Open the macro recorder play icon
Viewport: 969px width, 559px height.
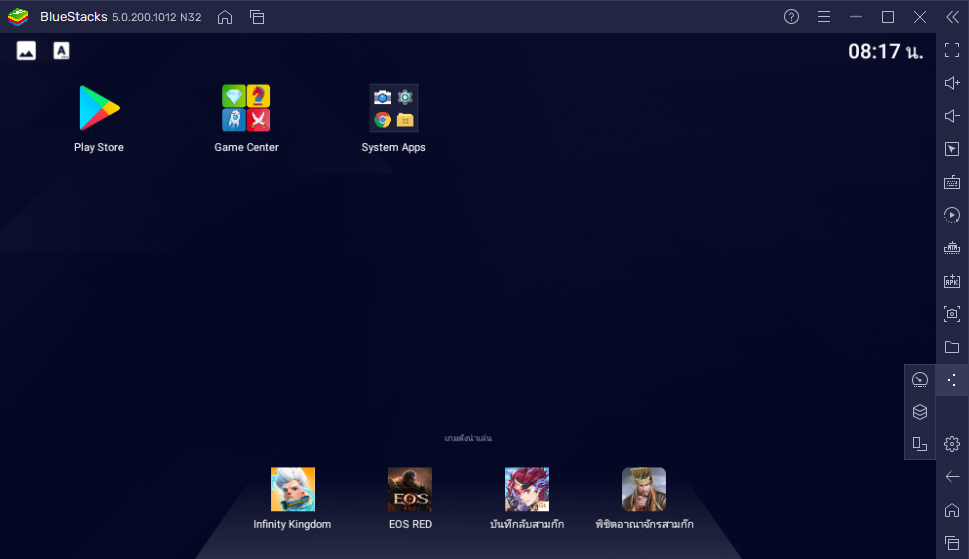[x=952, y=215]
